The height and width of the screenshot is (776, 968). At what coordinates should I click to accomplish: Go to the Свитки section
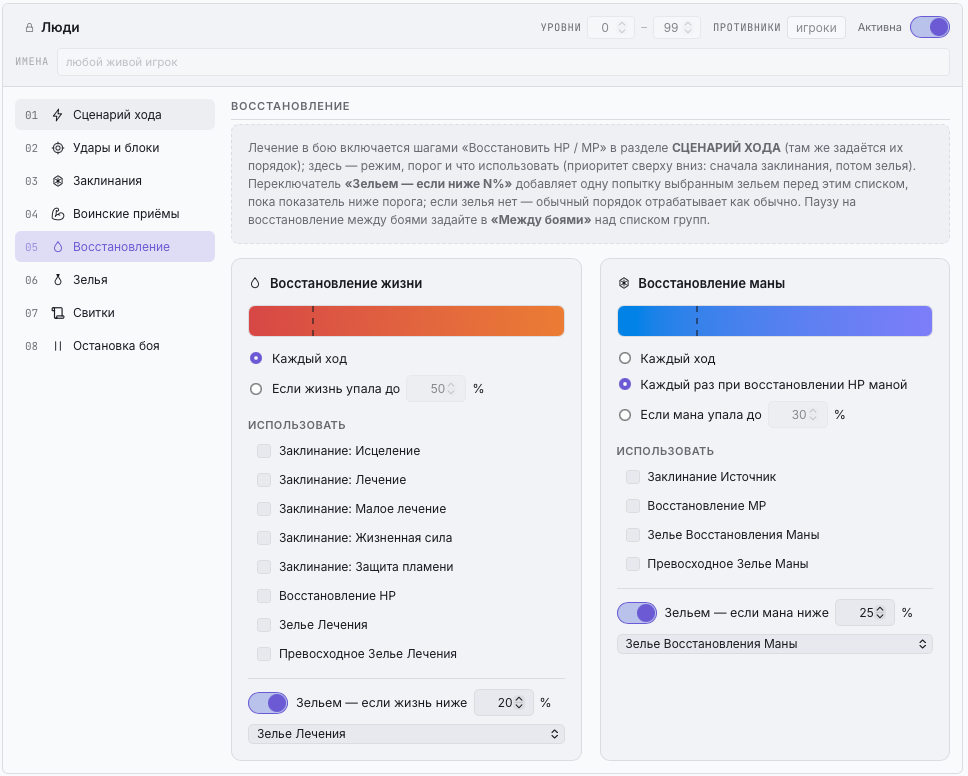tap(115, 313)
